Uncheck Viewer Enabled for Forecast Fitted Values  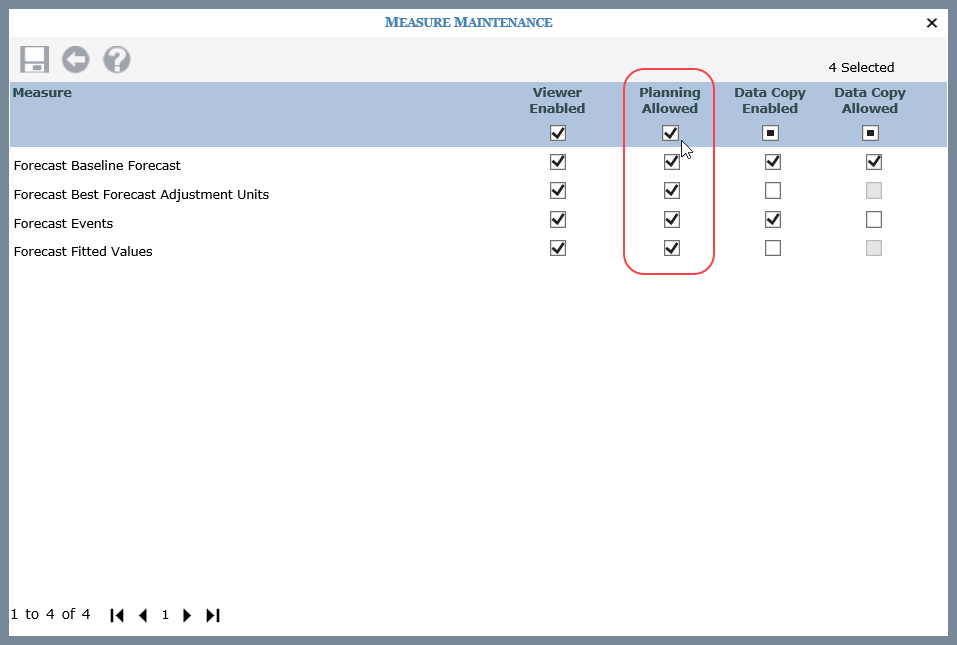click(558, 248)
